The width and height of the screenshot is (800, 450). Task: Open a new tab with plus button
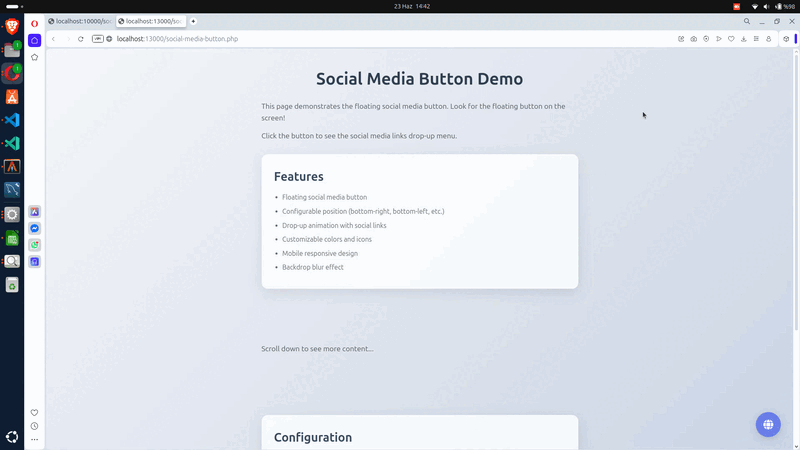[x=193, y=21]
